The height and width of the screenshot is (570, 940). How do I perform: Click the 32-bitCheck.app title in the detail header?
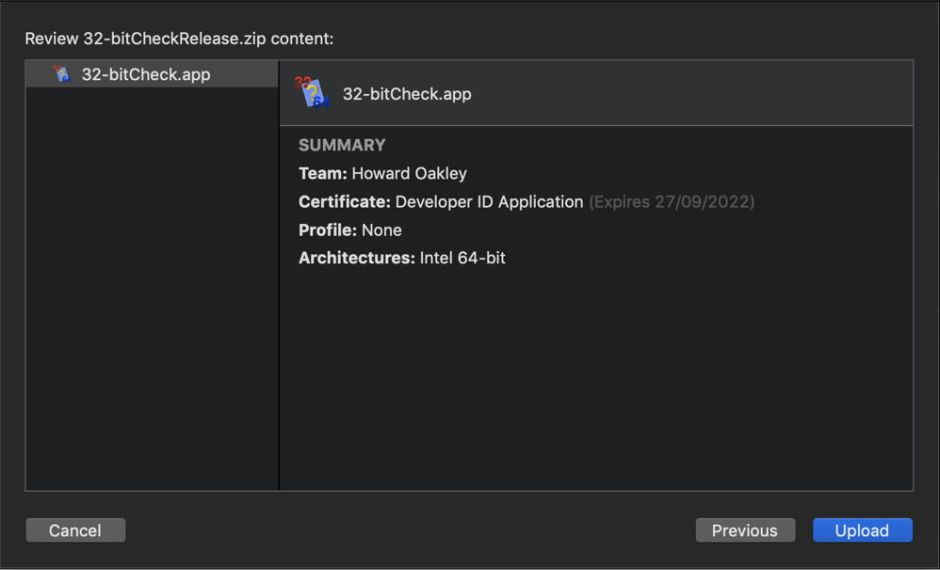406,94
